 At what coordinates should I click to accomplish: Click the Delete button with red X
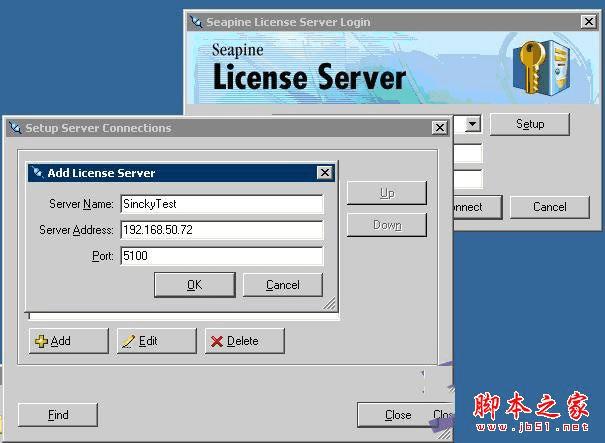245,341
